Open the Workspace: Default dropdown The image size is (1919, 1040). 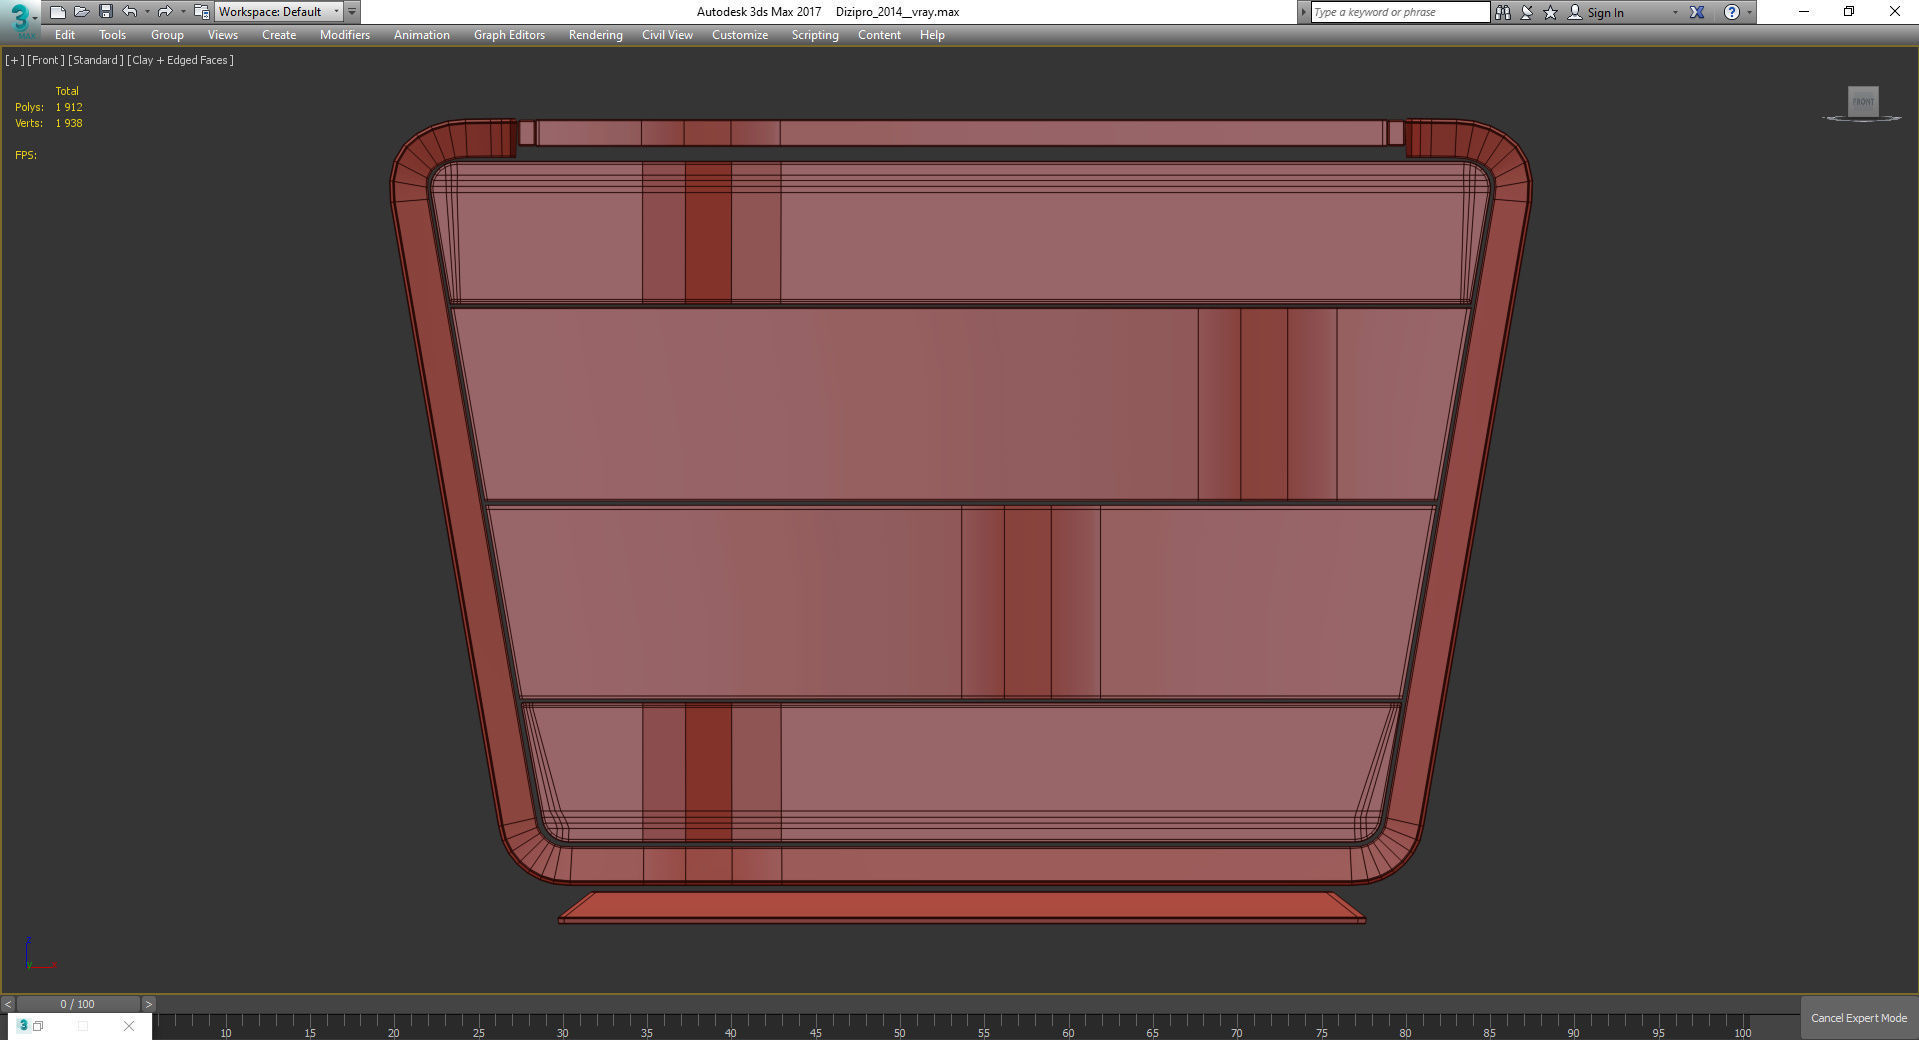(278, 12)
